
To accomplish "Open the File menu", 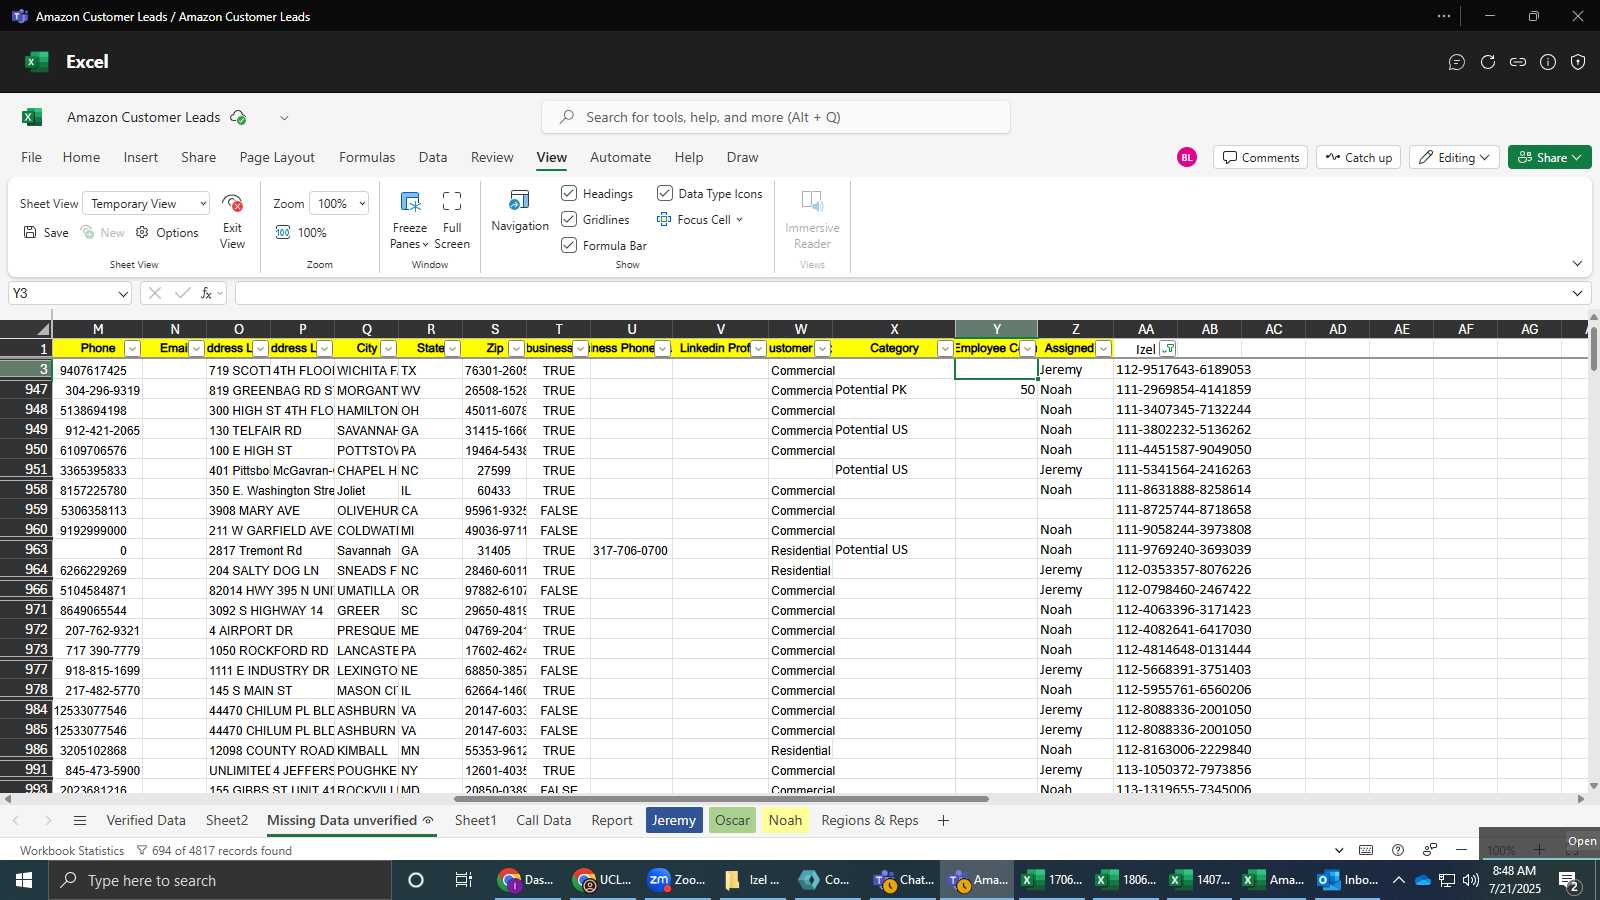I will click(x=32, y=157).
